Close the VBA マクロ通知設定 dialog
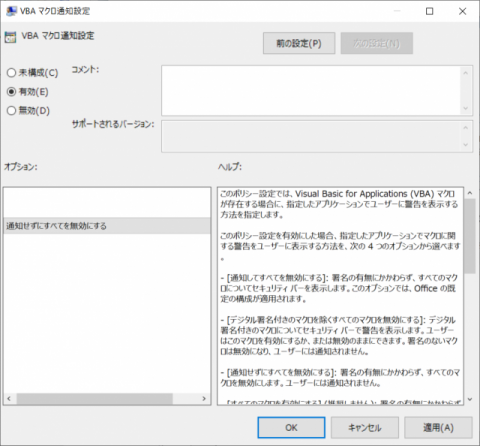The height and width of the screenshot is (446, 480). (x=462, y=11)
